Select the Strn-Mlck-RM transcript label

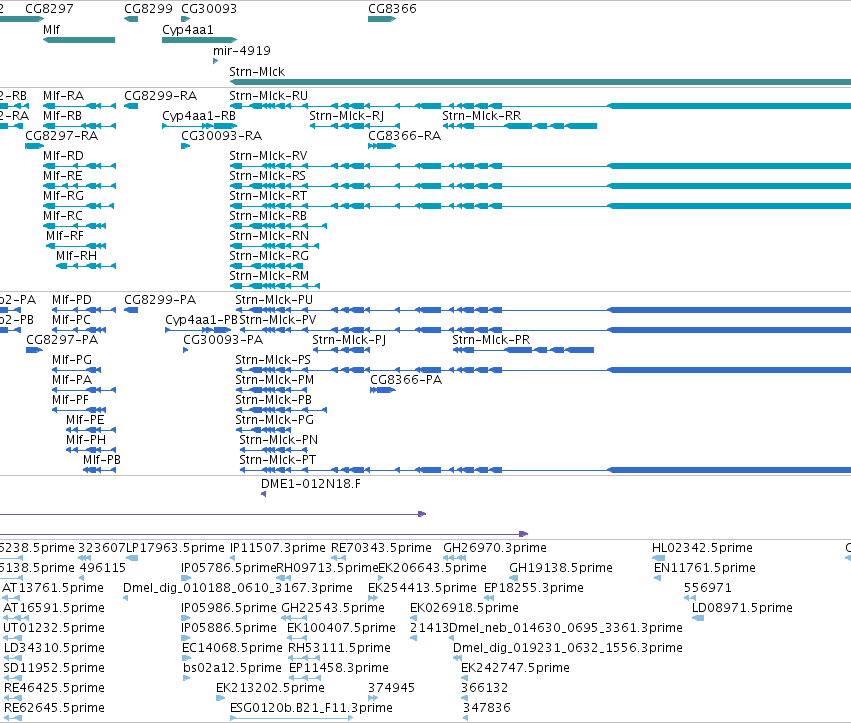tap(269, 276)
